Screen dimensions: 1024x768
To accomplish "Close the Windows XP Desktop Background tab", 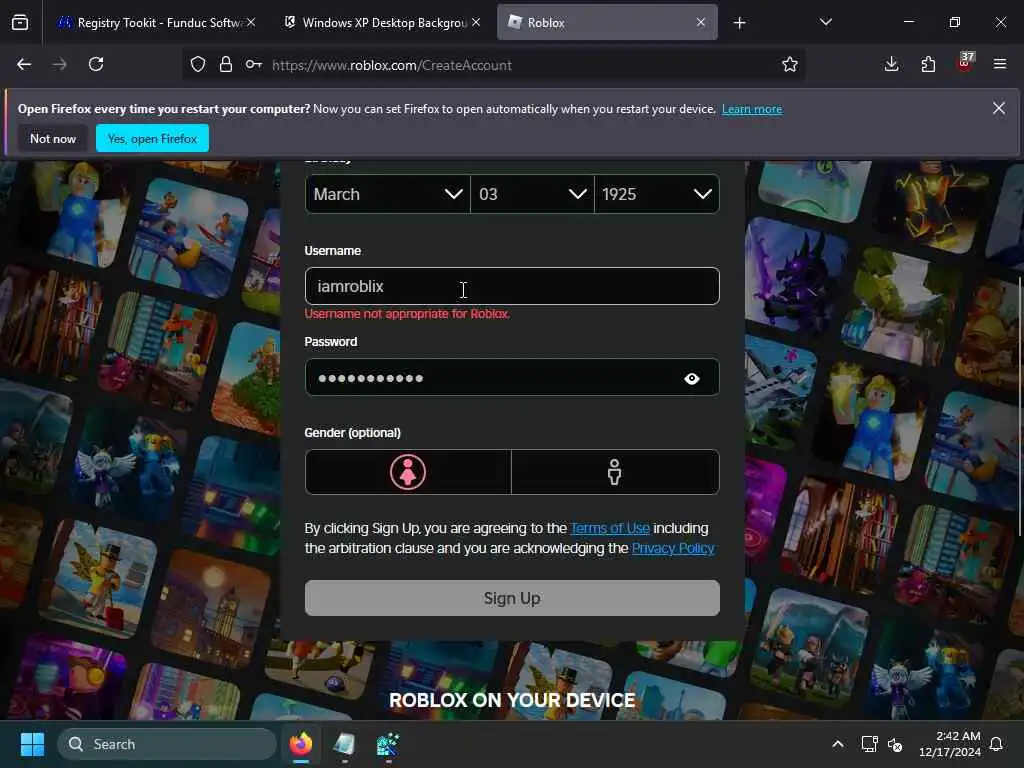I will click(477, 23).
